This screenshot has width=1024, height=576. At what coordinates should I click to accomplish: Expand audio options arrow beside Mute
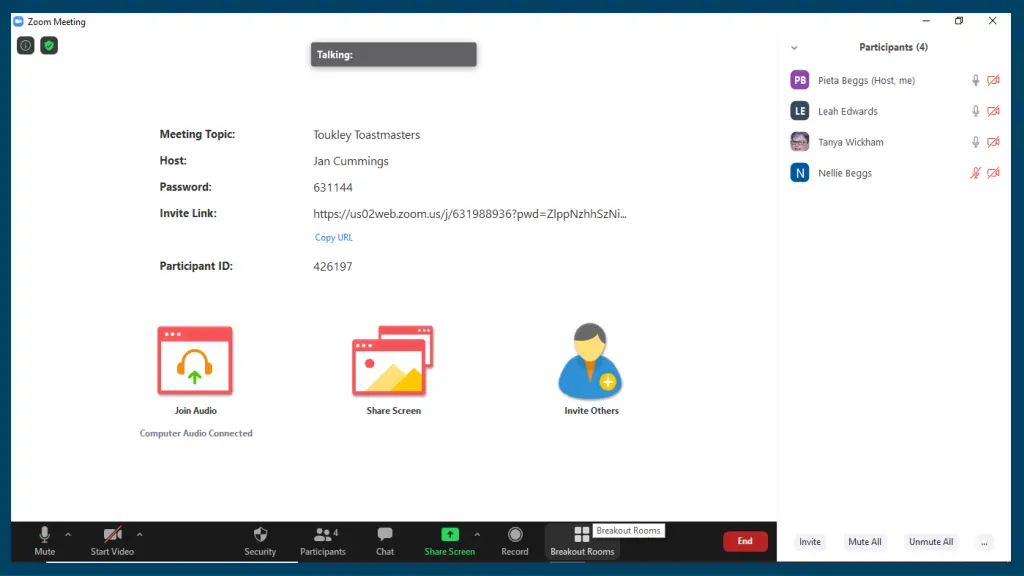pyautogui.click(x=68, y=535)
